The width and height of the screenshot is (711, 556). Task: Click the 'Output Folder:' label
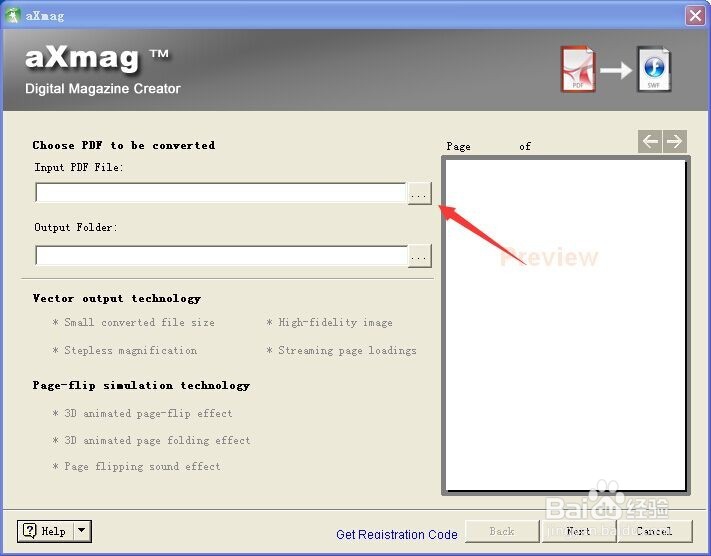pos(76,227)
